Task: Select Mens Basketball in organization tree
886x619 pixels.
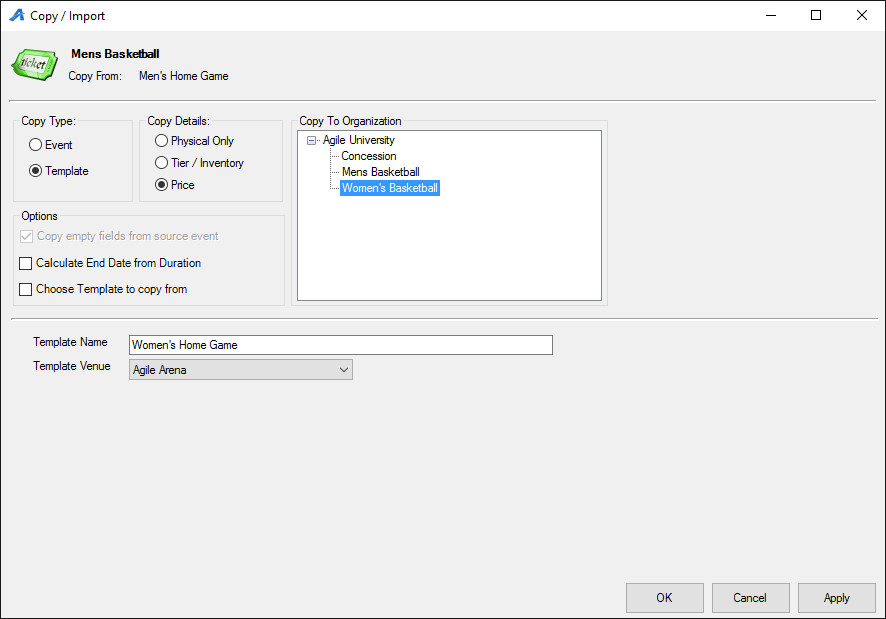Action: point(380,172)
